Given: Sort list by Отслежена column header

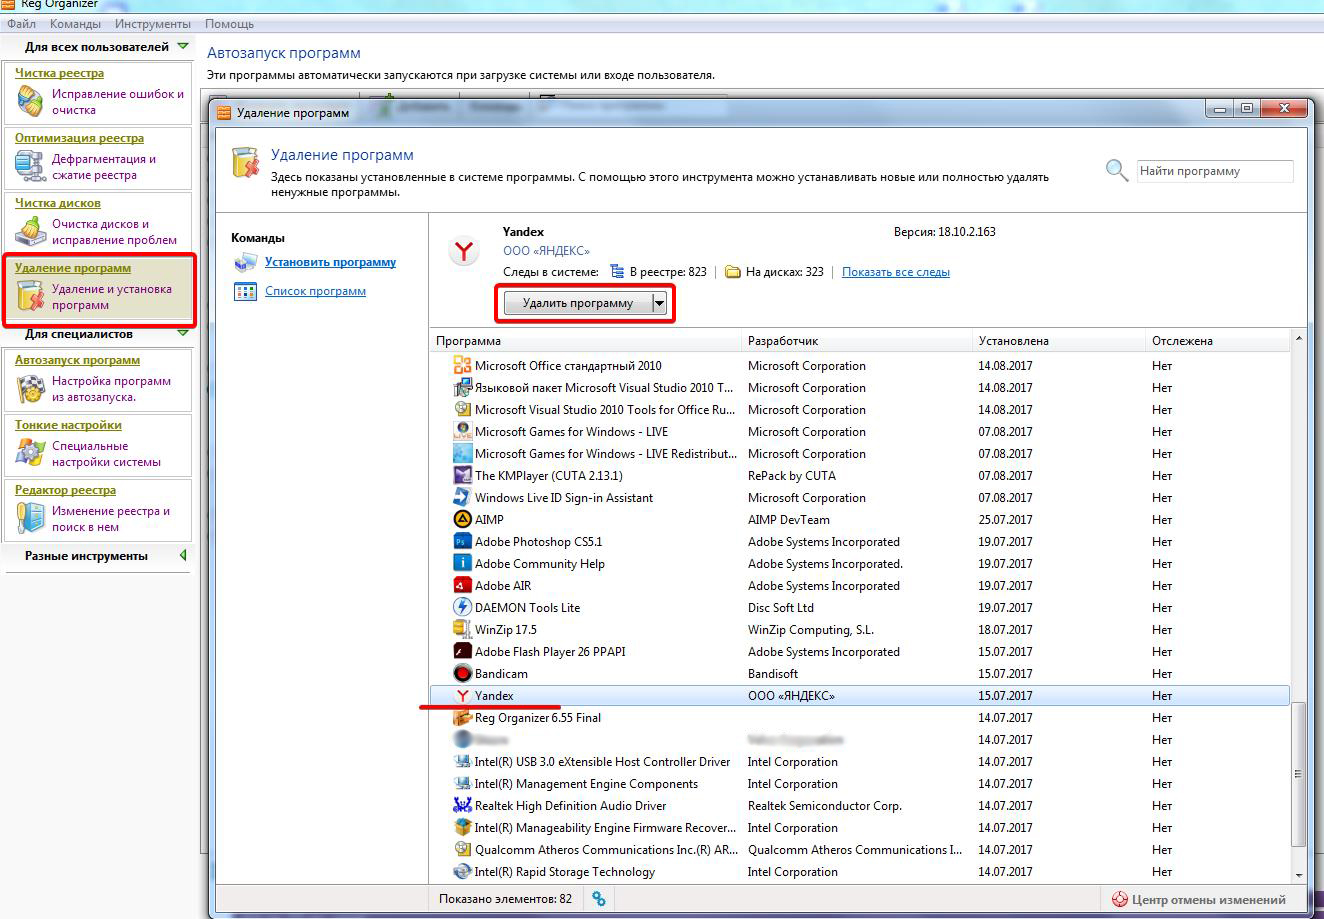Looking at the screenshot, I should point(1218,341).
